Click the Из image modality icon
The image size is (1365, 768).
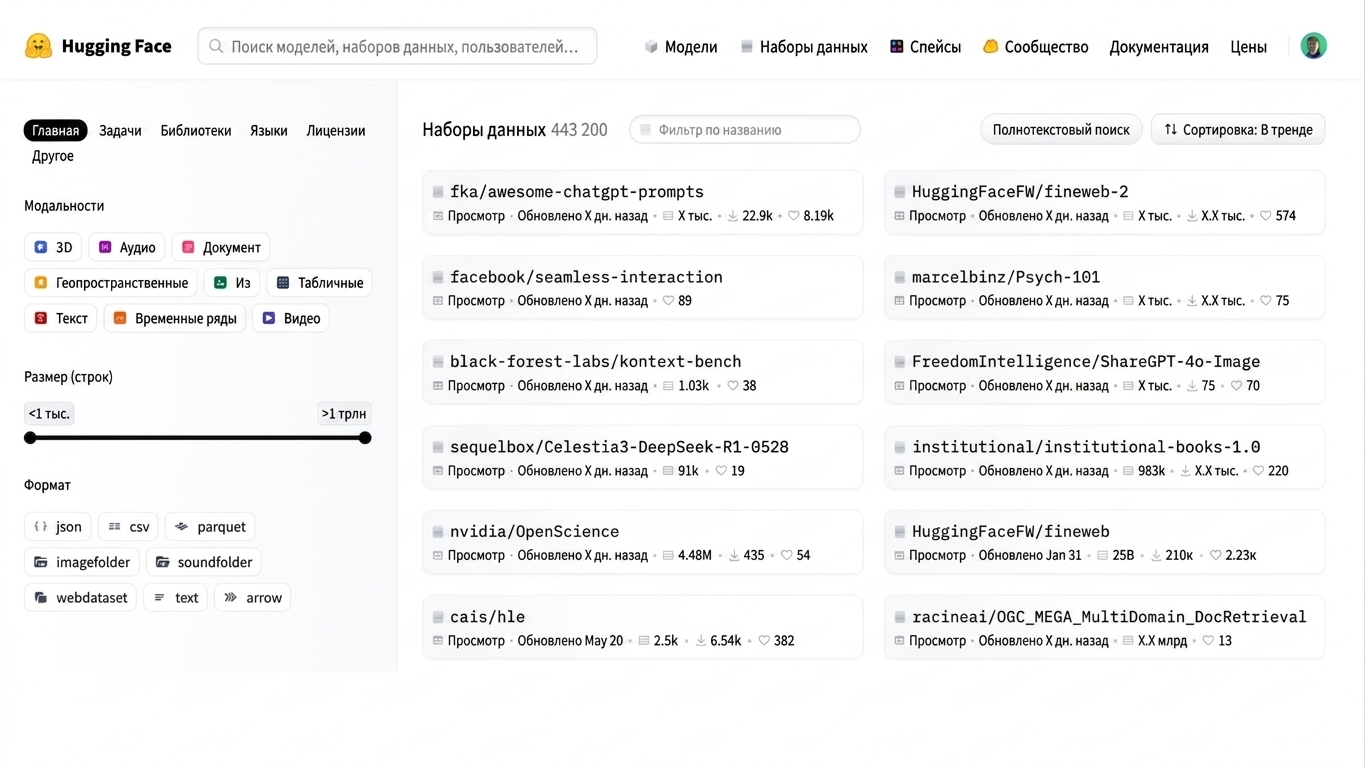coord(220,283)
